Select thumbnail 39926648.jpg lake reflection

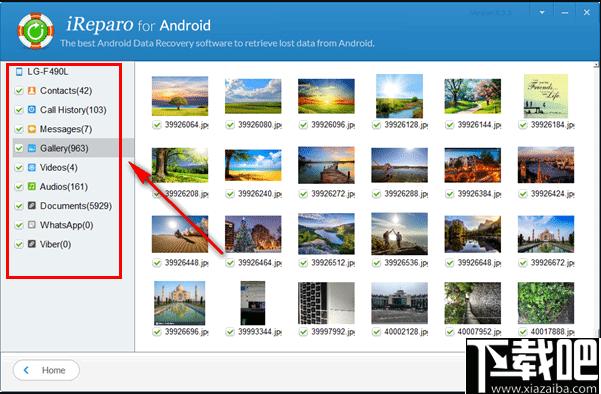473,234
